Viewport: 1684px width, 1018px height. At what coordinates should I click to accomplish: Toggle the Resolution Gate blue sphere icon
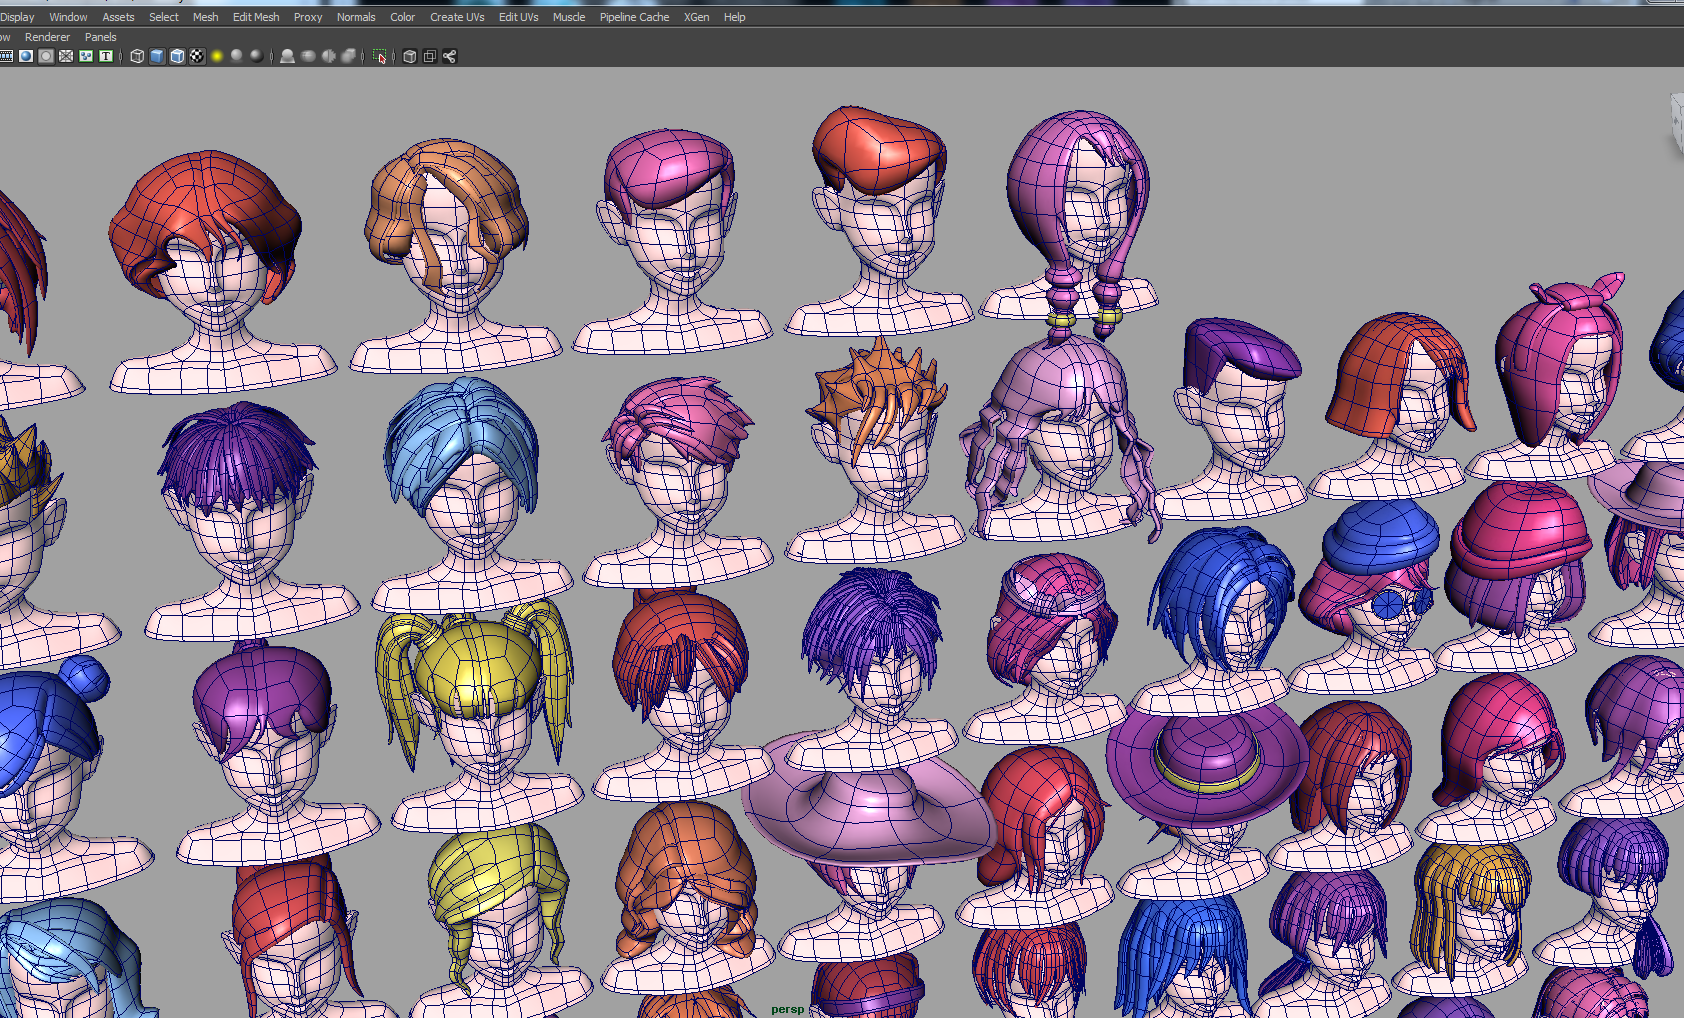(x=26, y=56)
